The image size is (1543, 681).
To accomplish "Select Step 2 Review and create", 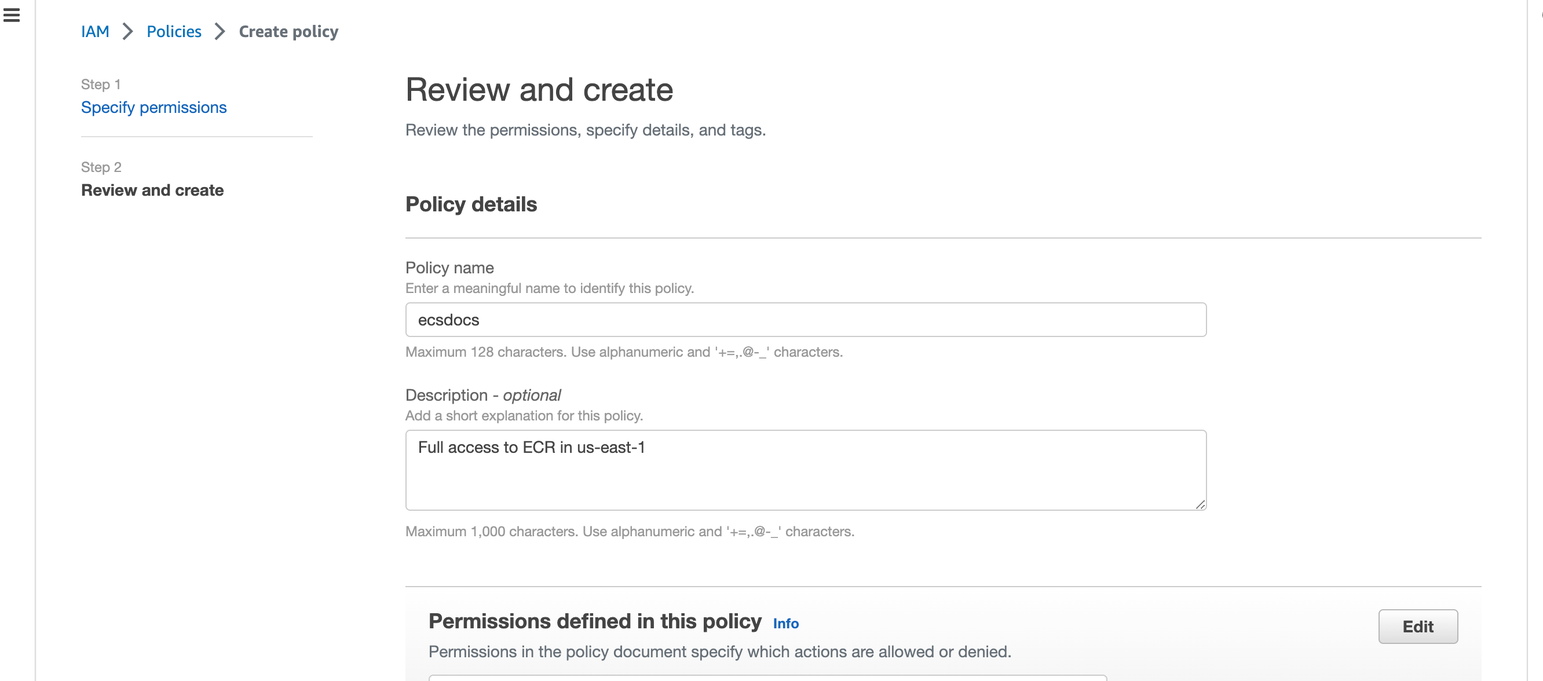I will (x=152, y=190).
